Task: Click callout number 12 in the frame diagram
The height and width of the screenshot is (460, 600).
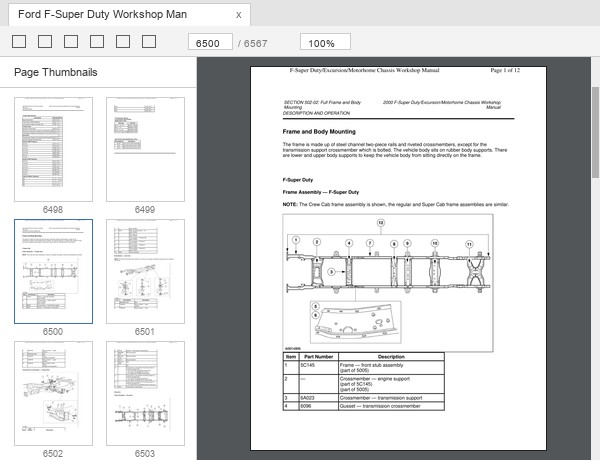Action: (x=380, y=223)
